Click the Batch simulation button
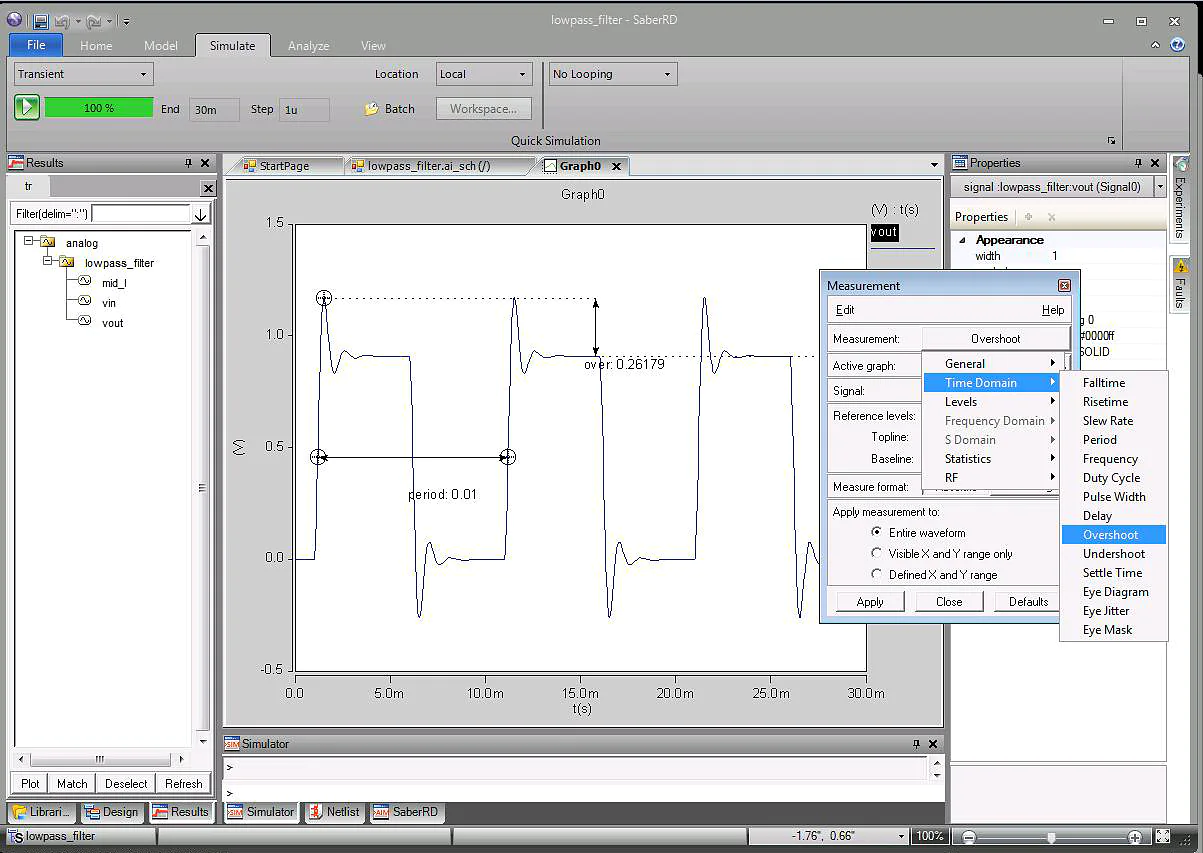 coord(389,109)
